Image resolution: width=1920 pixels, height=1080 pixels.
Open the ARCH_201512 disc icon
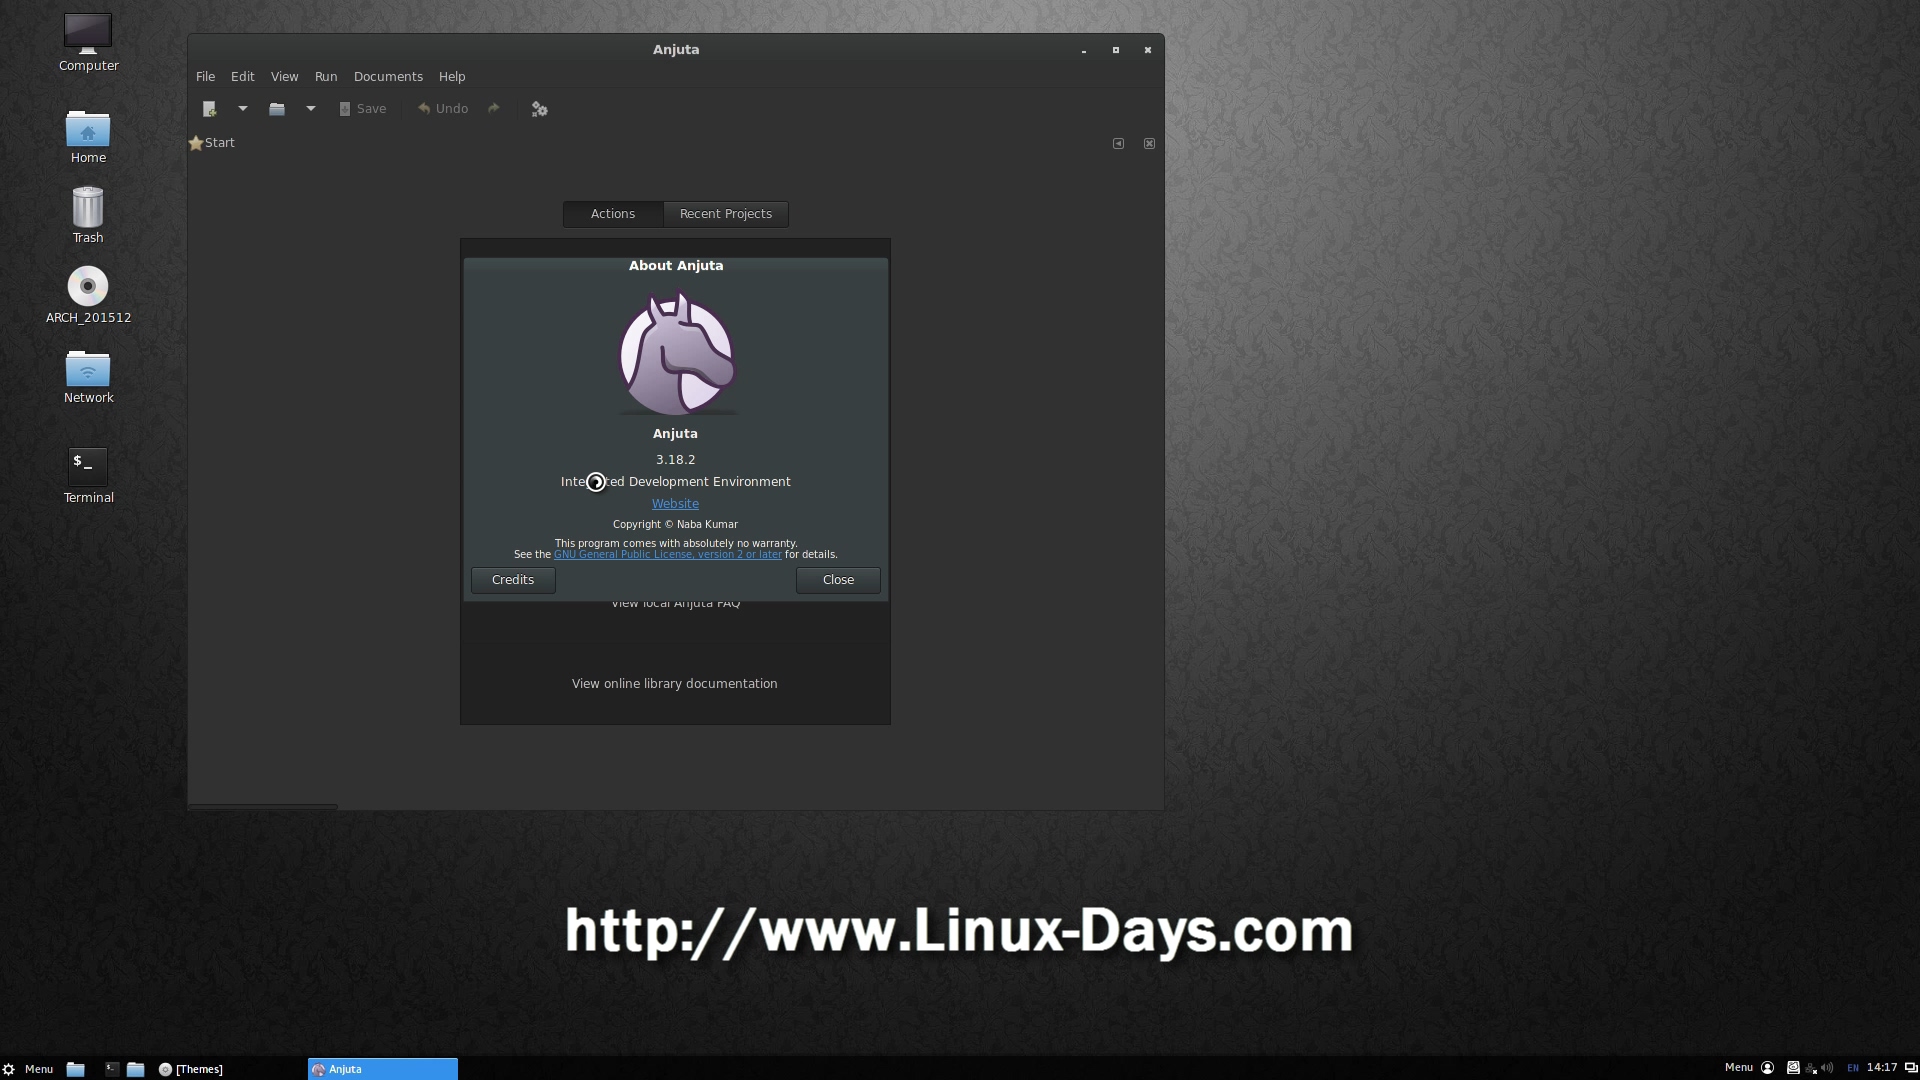pos(88,296)
